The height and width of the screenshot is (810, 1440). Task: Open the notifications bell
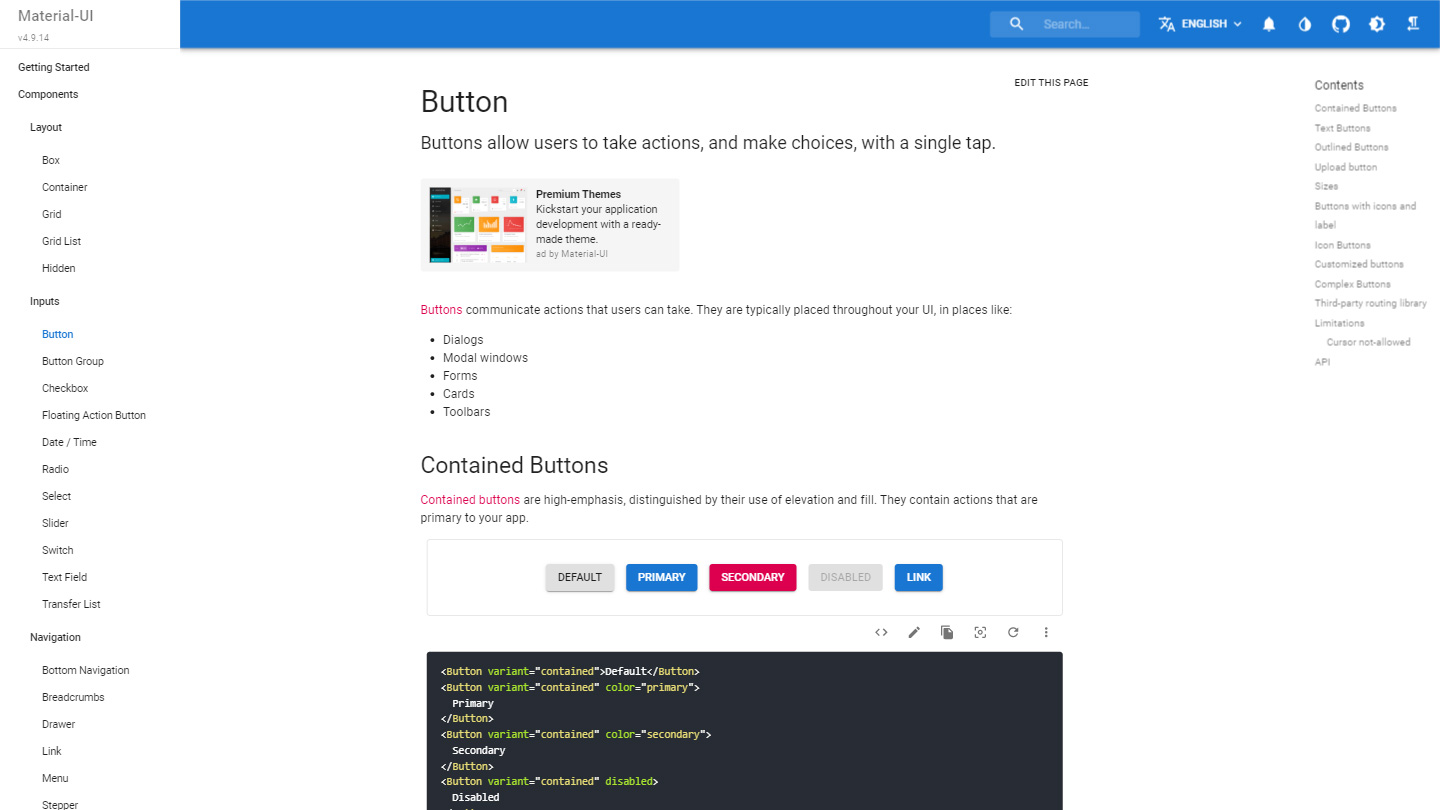click(x=1269, y=24)
